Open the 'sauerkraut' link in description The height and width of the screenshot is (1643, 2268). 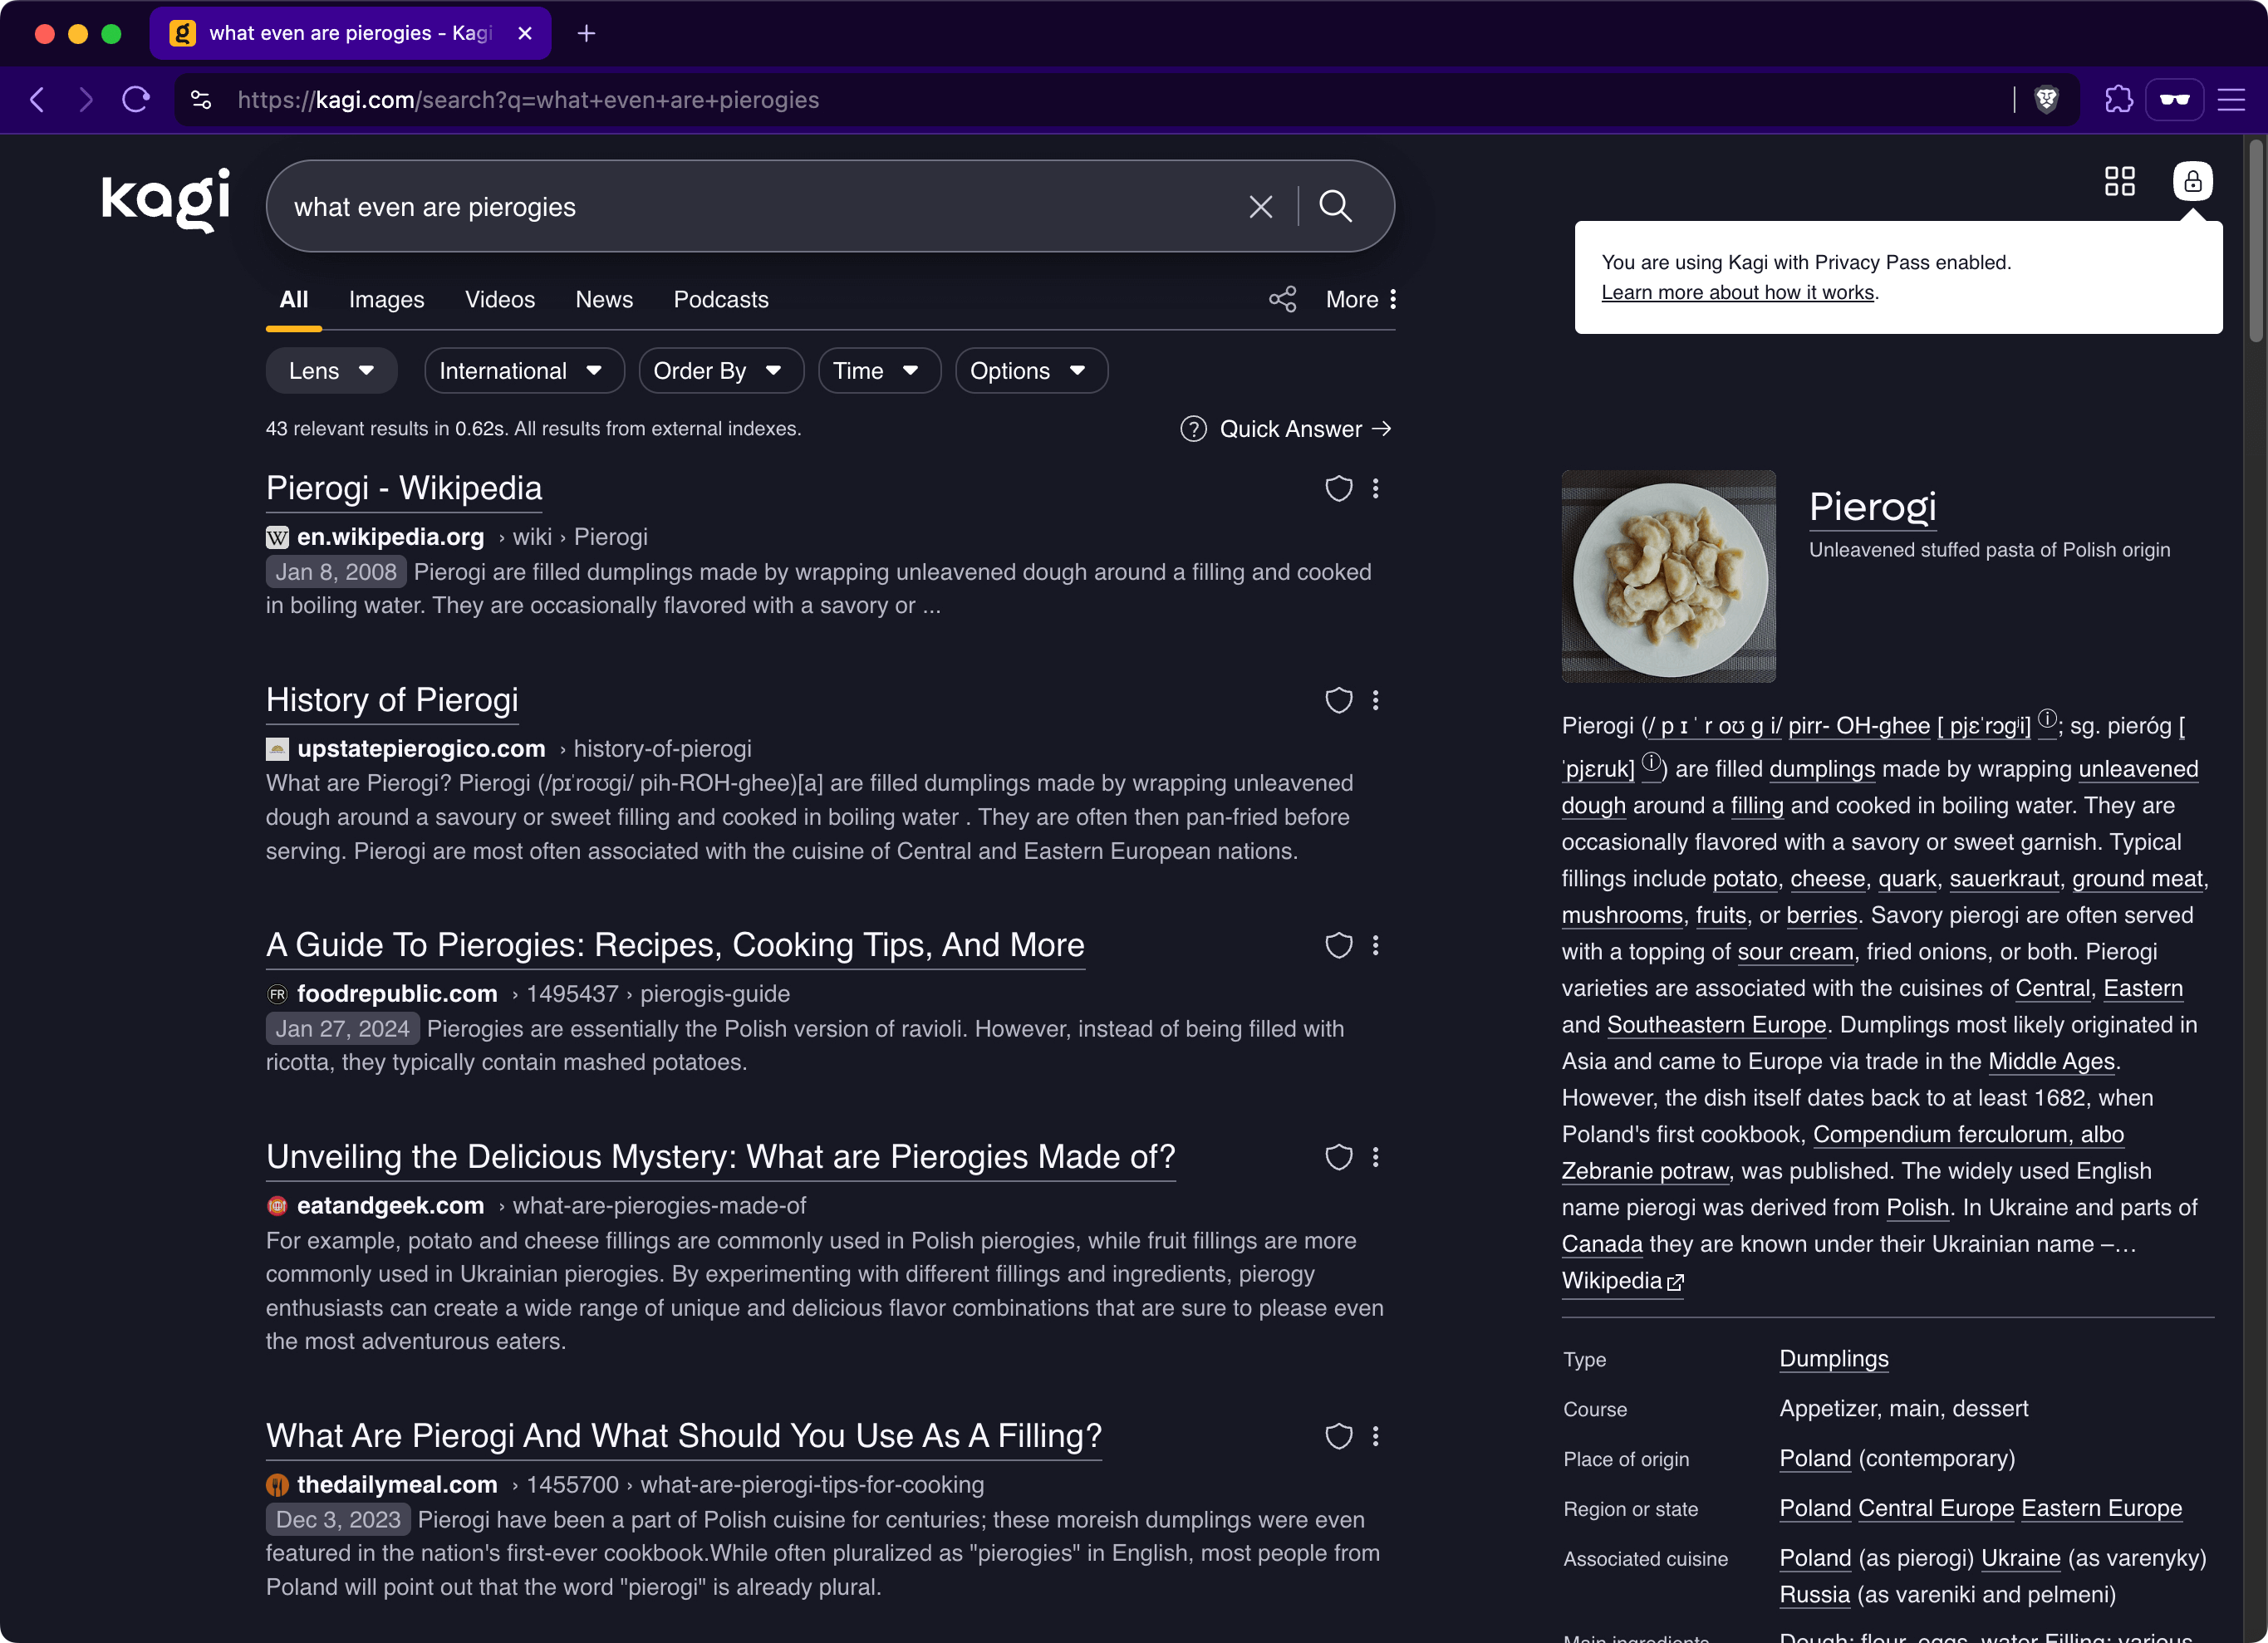click(2004, 879)
